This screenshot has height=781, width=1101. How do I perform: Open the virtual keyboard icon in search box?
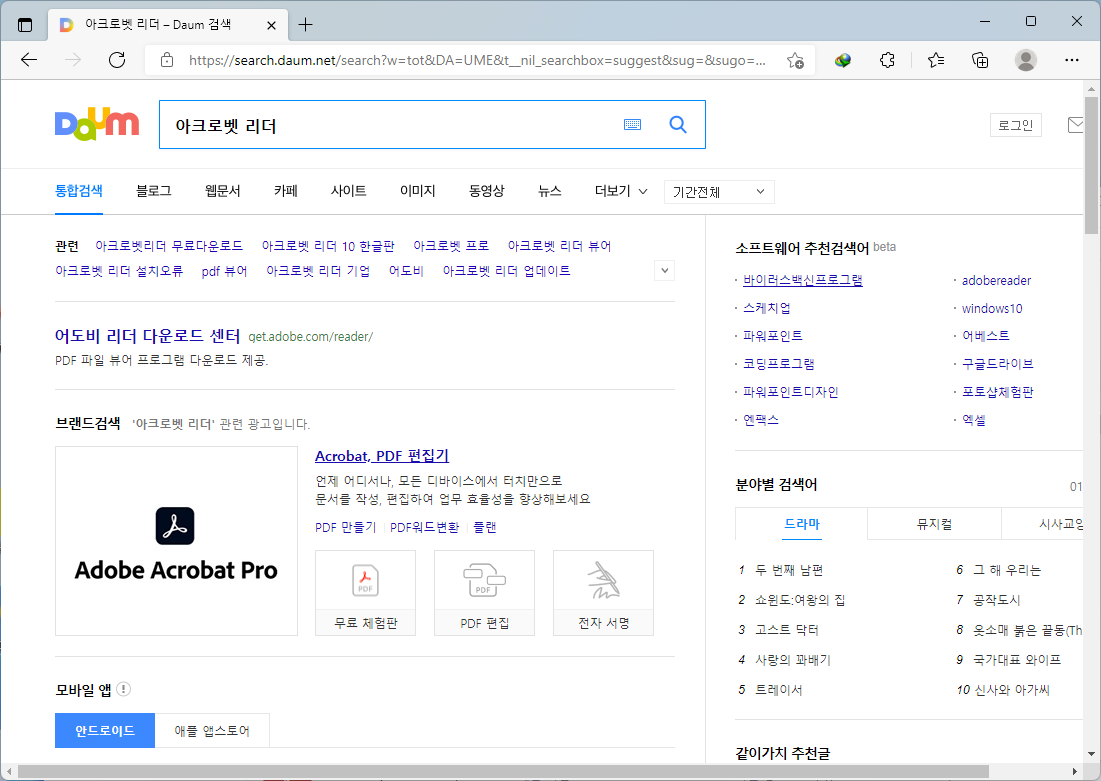coord(632,124)
